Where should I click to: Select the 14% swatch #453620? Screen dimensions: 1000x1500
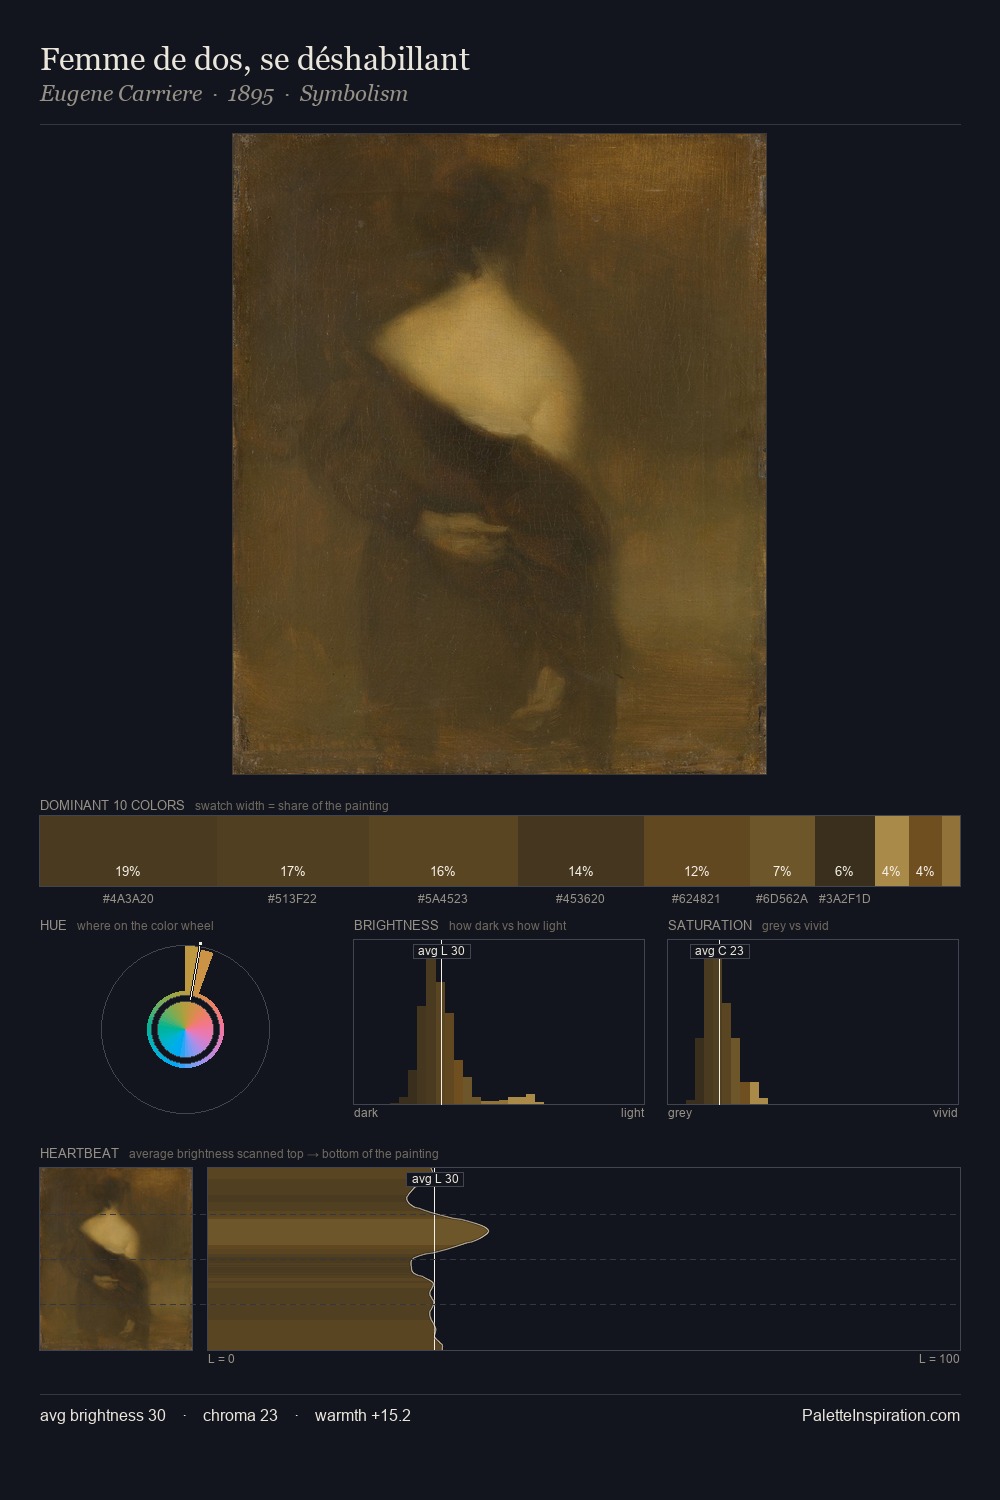(x=581, y=851)
